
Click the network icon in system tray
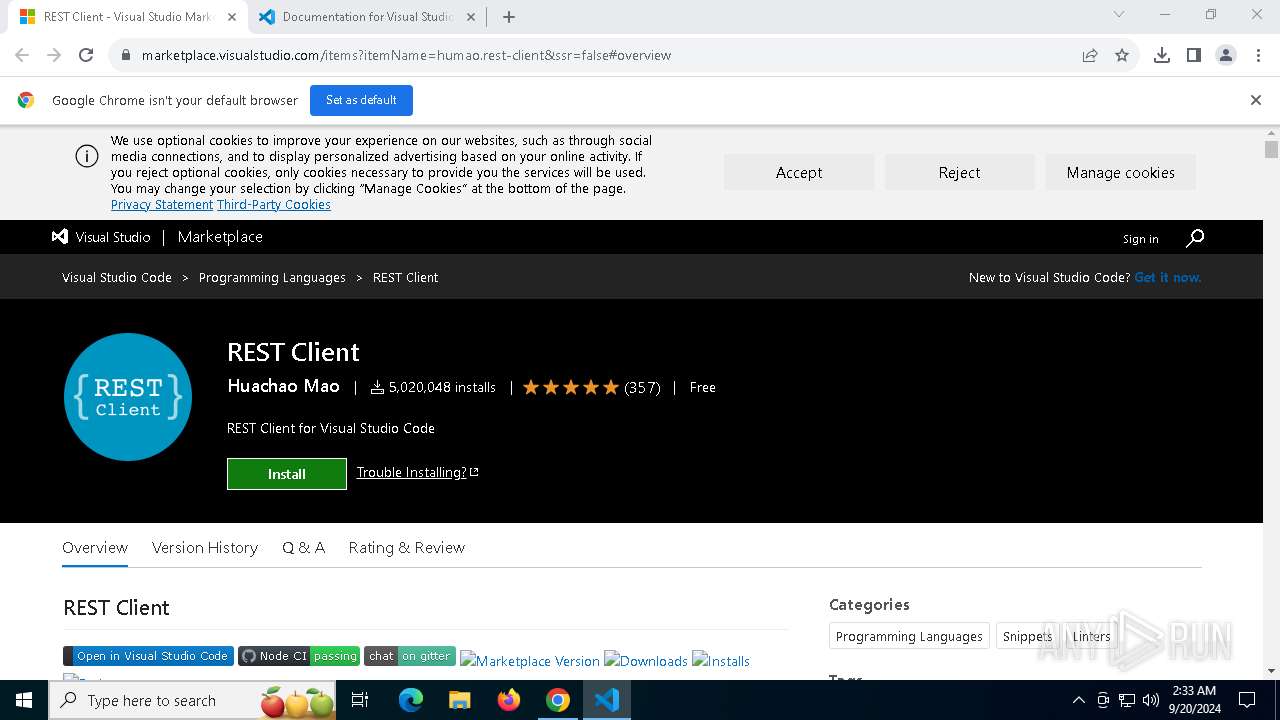(1127, 700)
